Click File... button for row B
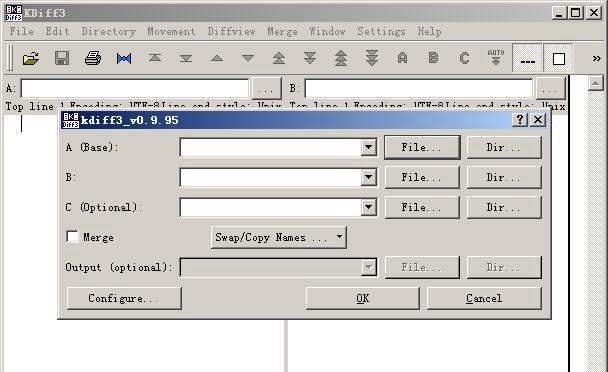This screenshot has width=608, height=372. coord(422,177)
